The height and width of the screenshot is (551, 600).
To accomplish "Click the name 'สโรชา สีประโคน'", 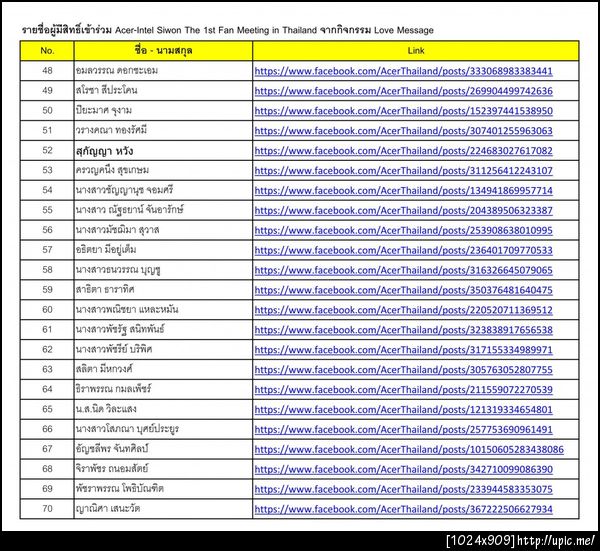I will pos(106,90).
